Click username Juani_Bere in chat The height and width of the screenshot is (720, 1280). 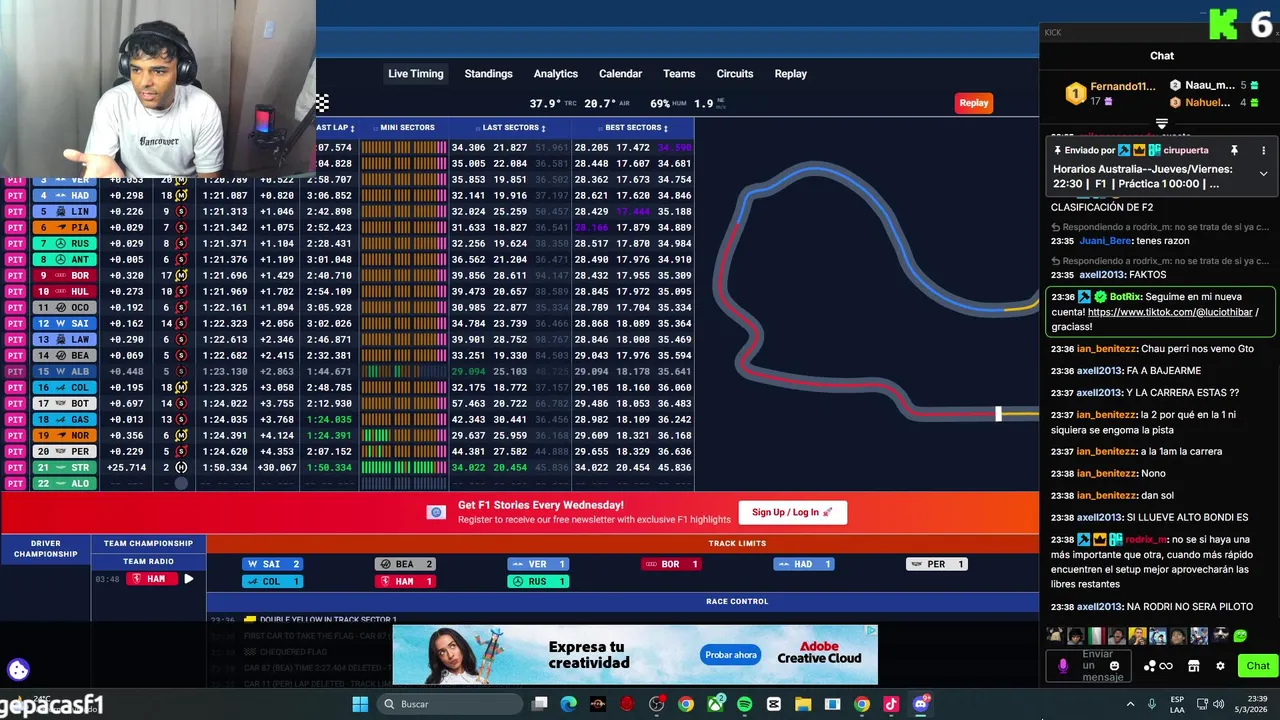(x=1105, y=241)
